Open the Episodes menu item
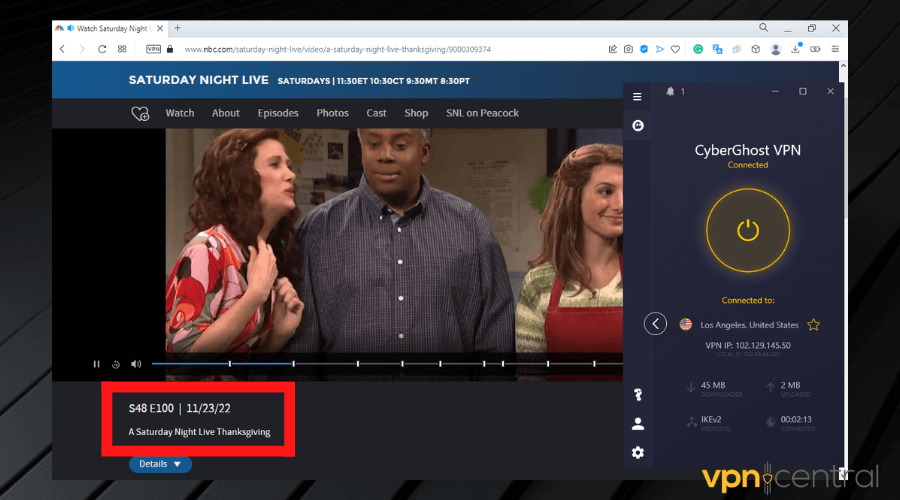This screenshot has width=900, height=500. coord(278,113)
